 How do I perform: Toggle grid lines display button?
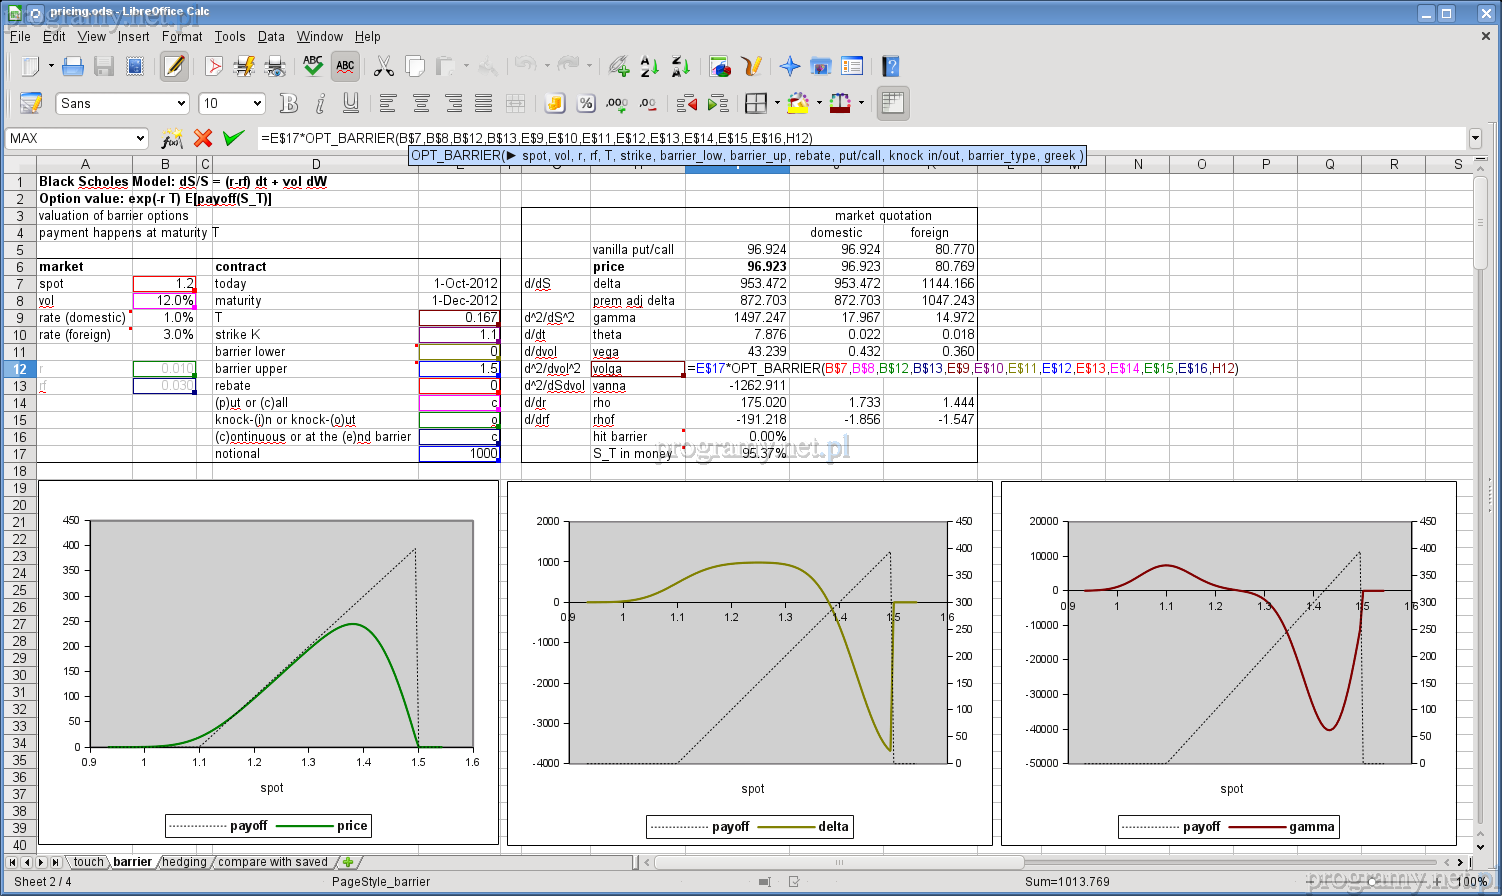[892, 103]
